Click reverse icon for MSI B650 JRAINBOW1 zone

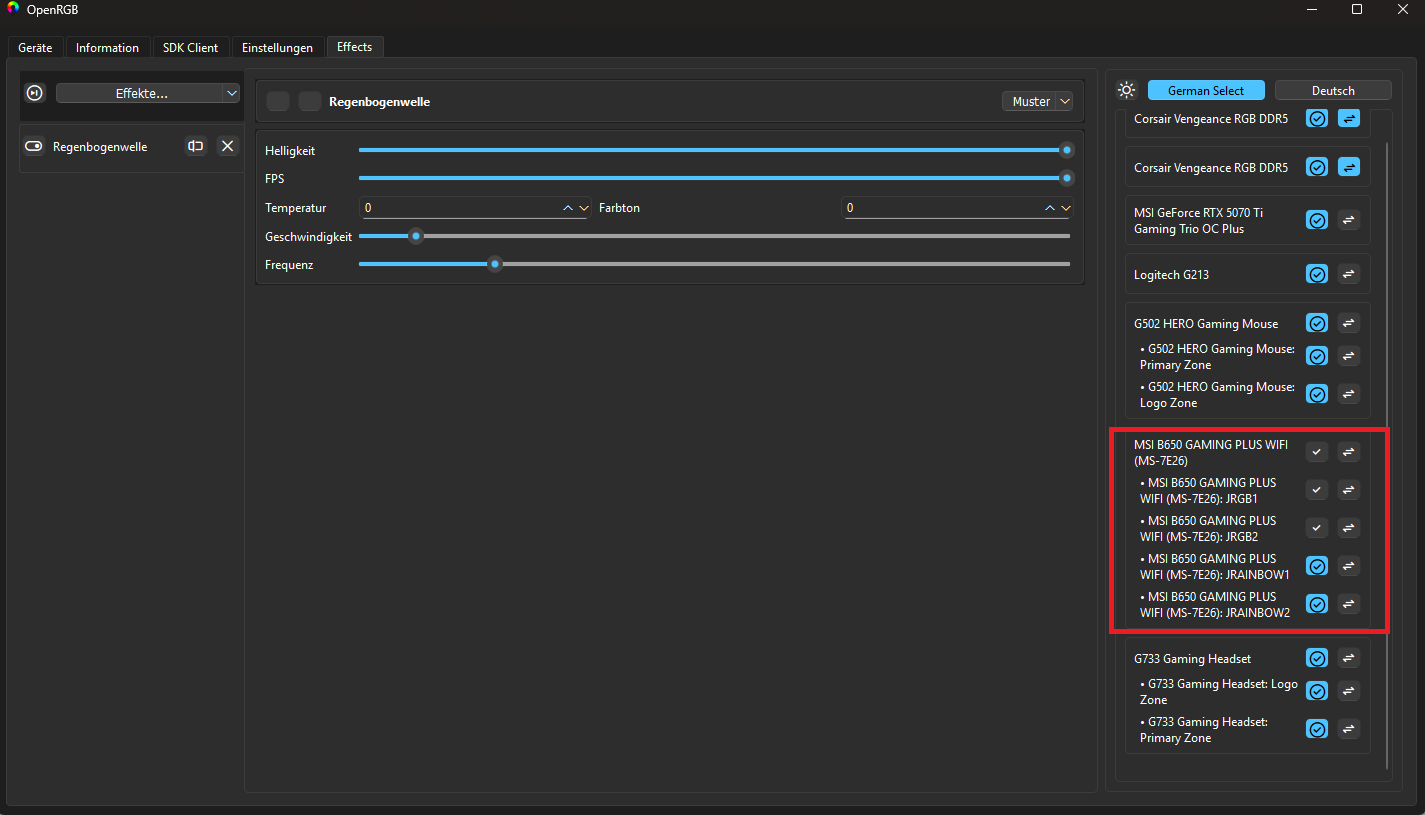tap(1349, 566)
